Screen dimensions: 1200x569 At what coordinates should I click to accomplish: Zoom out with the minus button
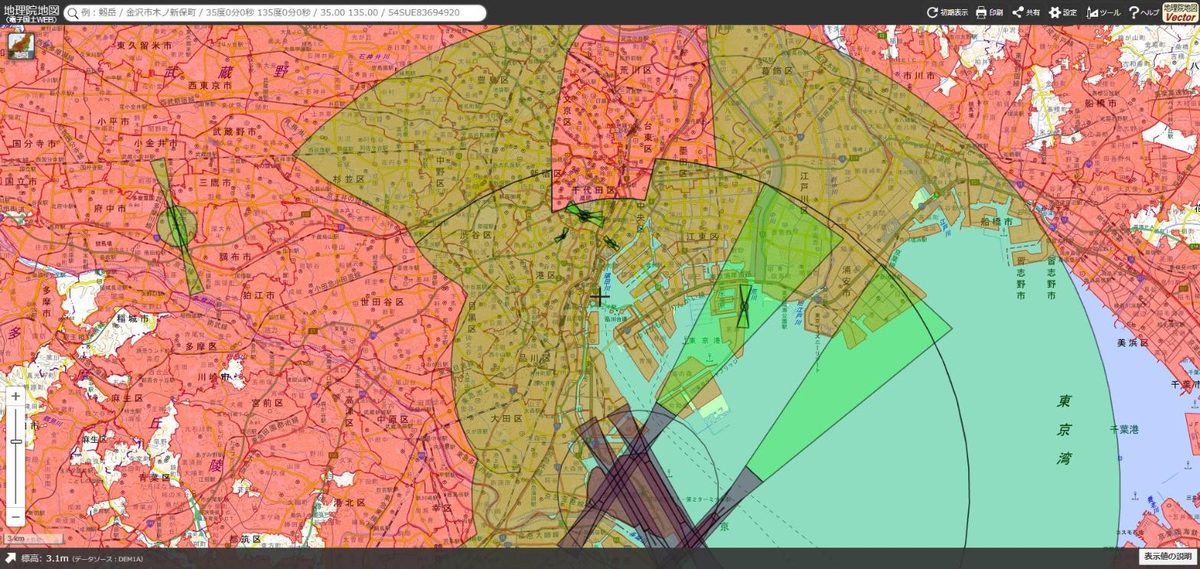tap(16, 516)
